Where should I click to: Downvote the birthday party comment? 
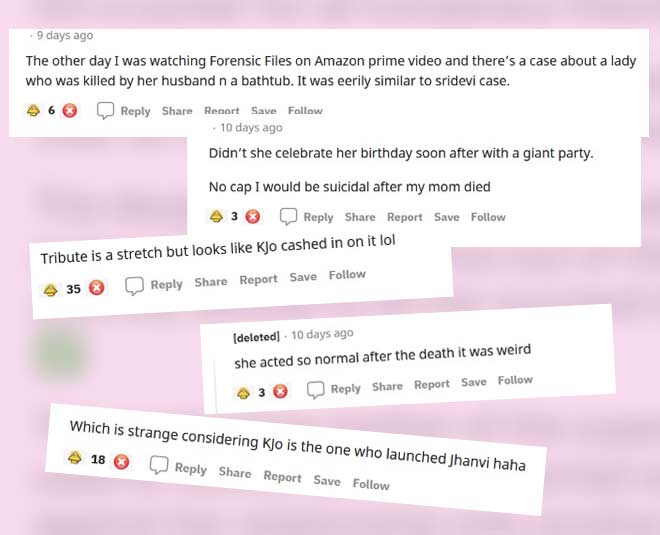(253, 216)
